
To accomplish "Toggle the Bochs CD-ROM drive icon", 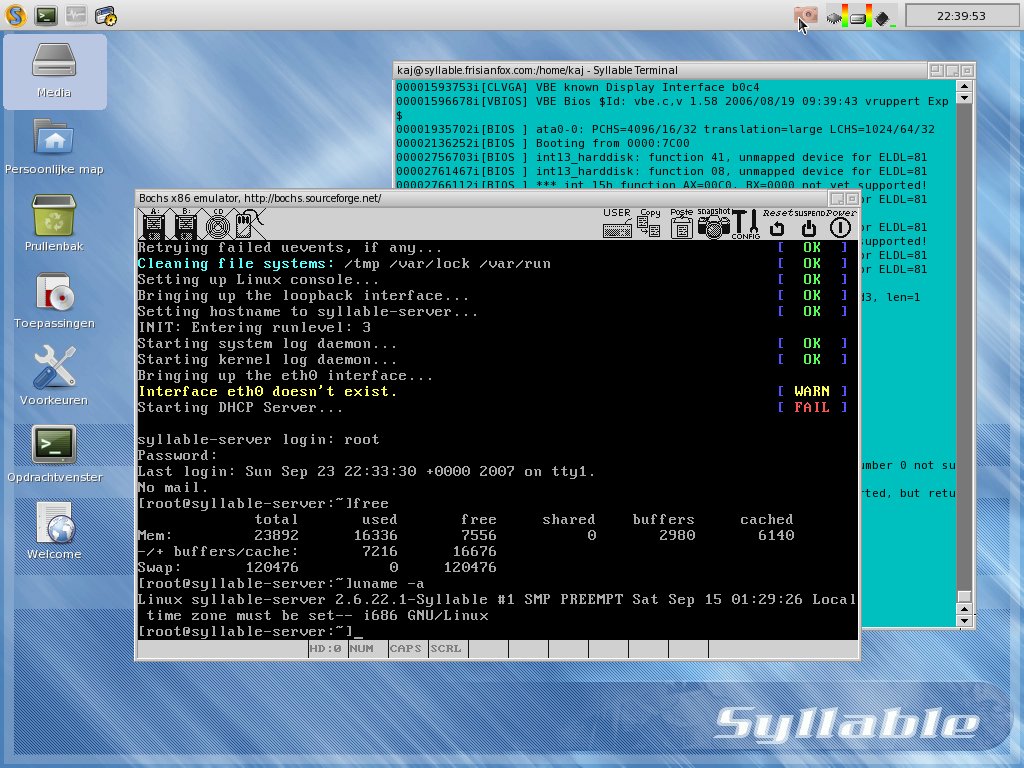I will (x=218, y=224).
